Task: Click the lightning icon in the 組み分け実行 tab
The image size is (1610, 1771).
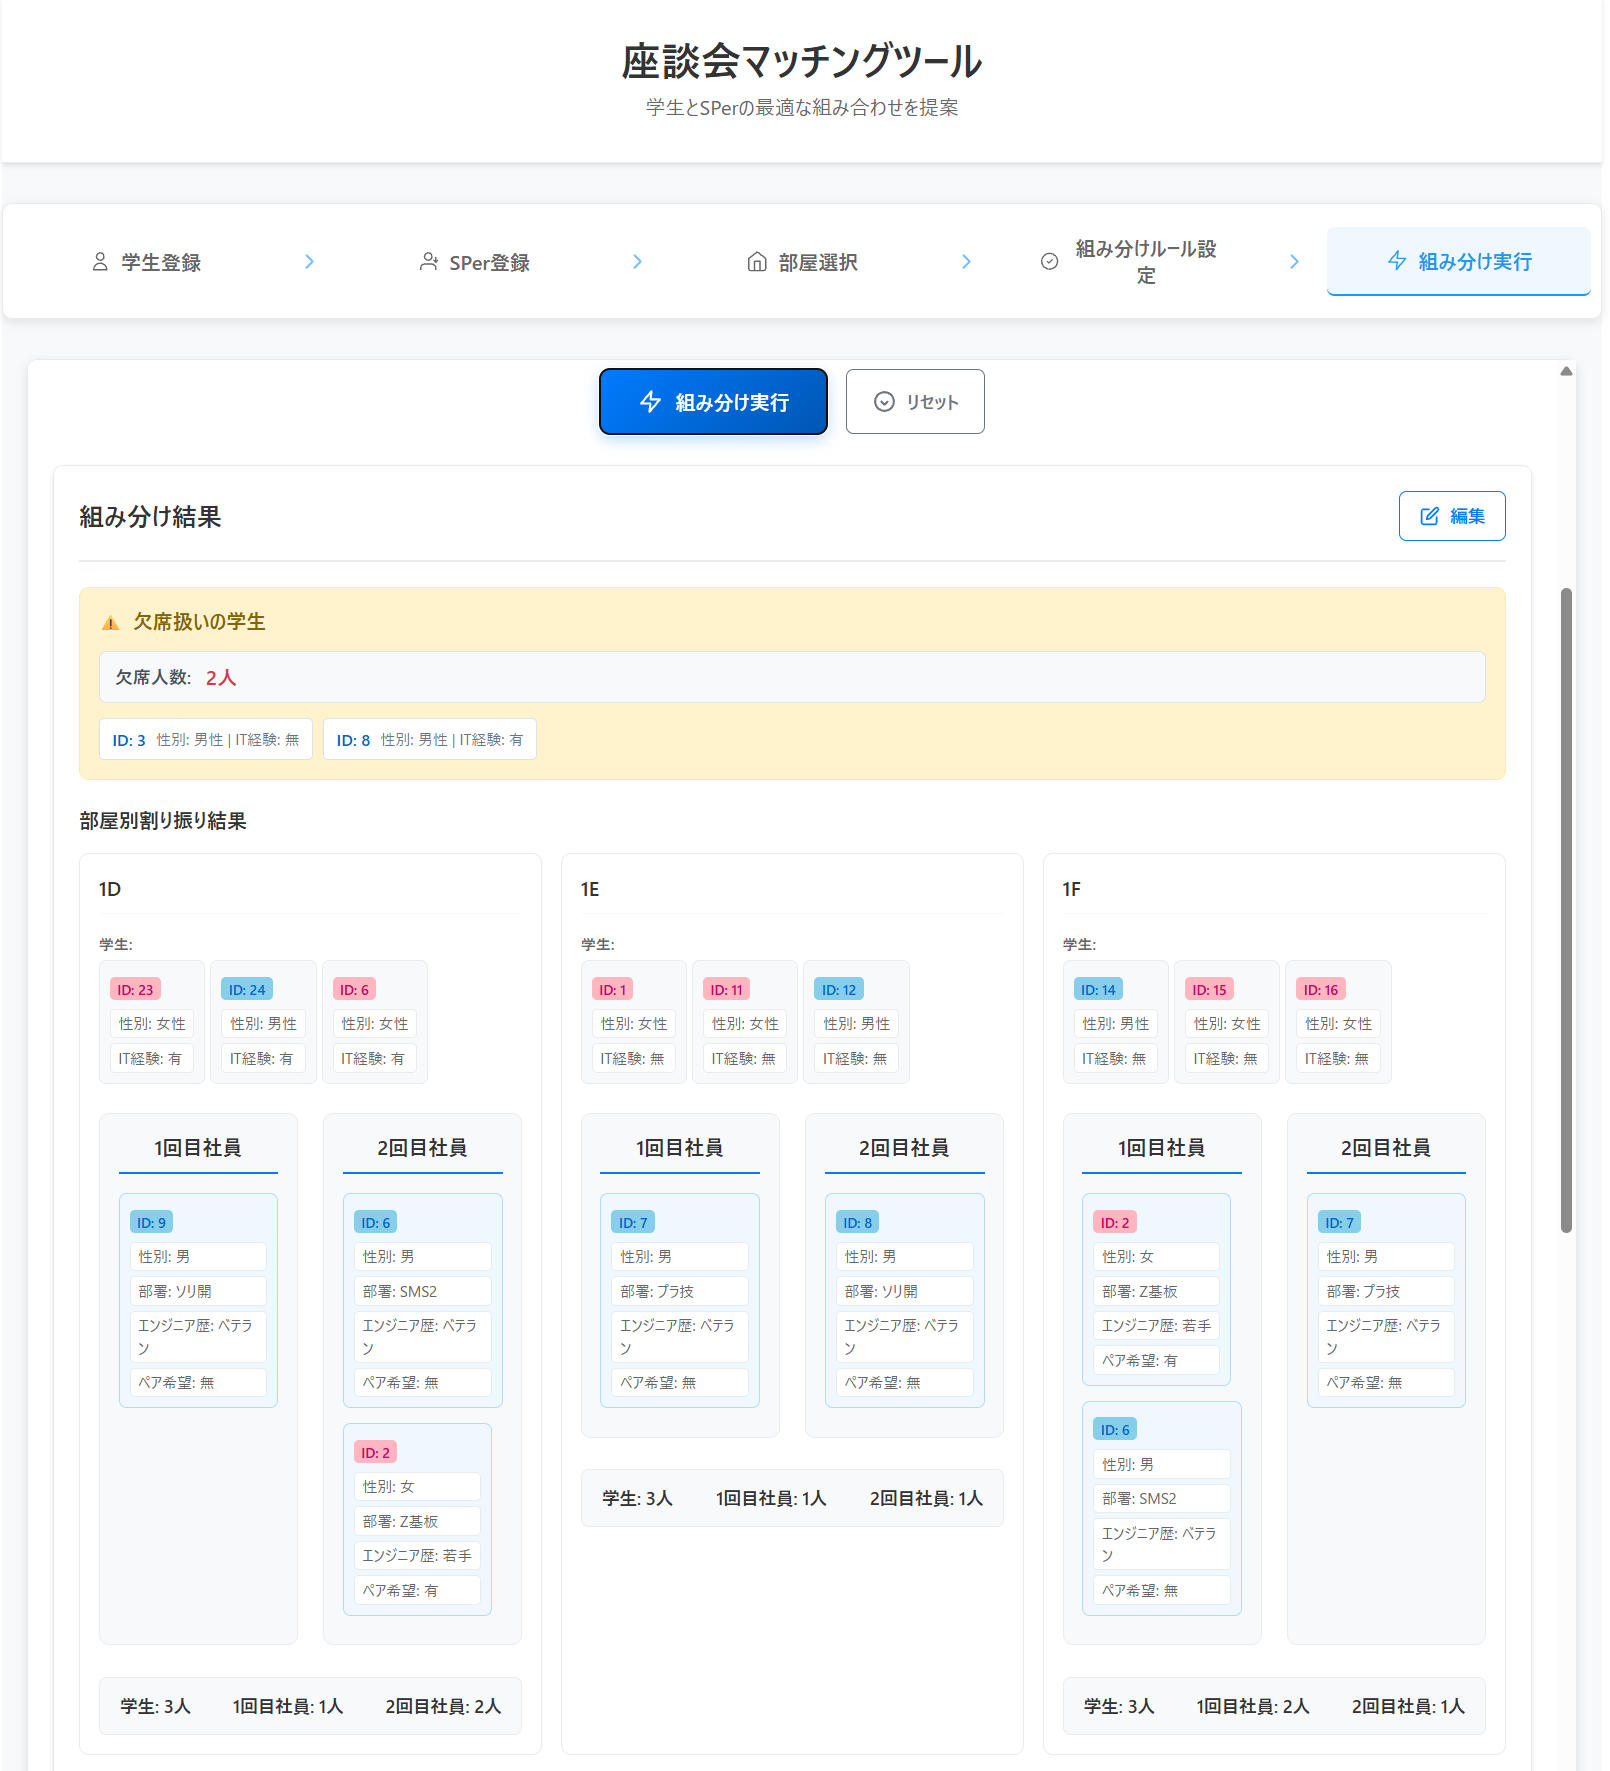Action: (1397, 261)
